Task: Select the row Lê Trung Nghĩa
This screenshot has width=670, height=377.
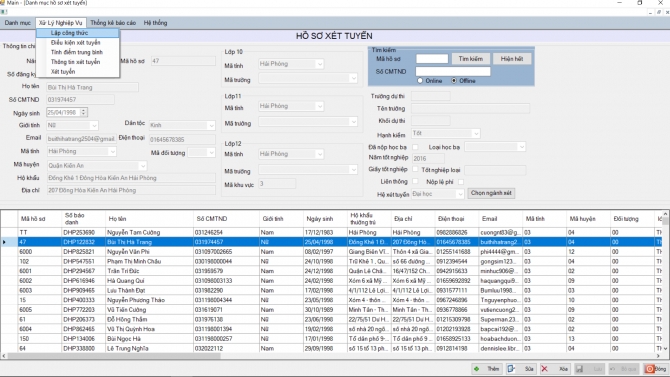Action: [331, 348]
